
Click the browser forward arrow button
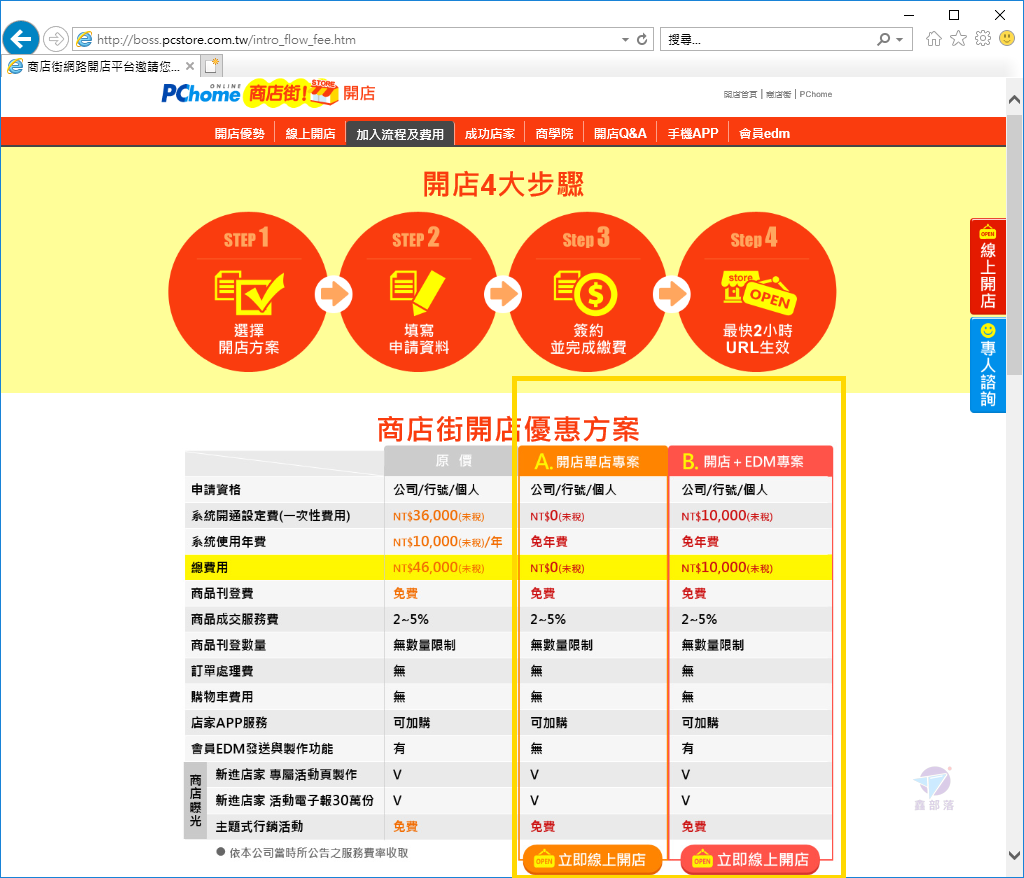(56, 39)
